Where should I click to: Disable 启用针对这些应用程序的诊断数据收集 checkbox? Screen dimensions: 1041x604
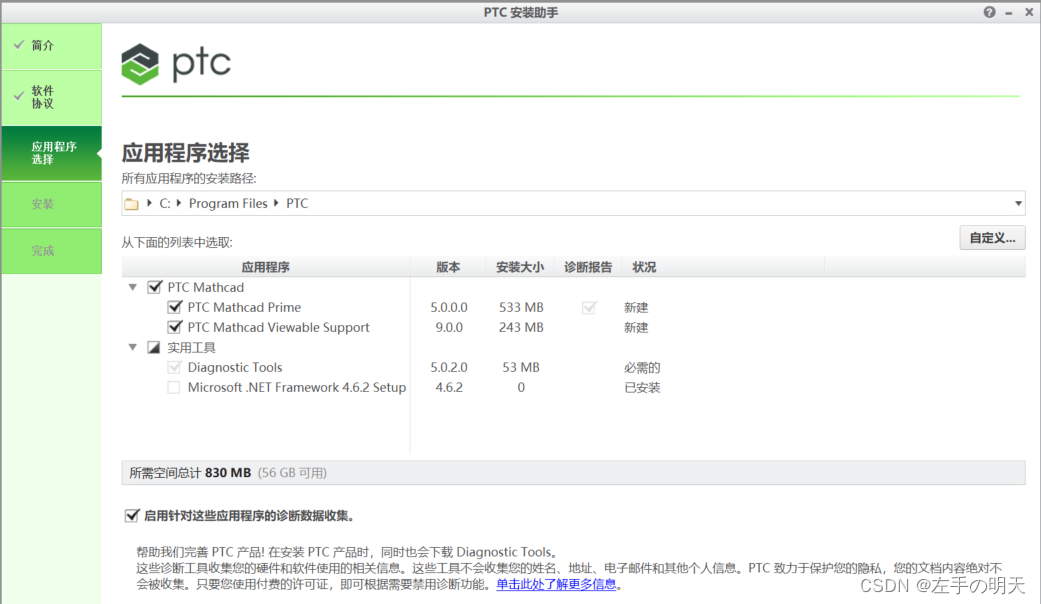pos(131,516)
